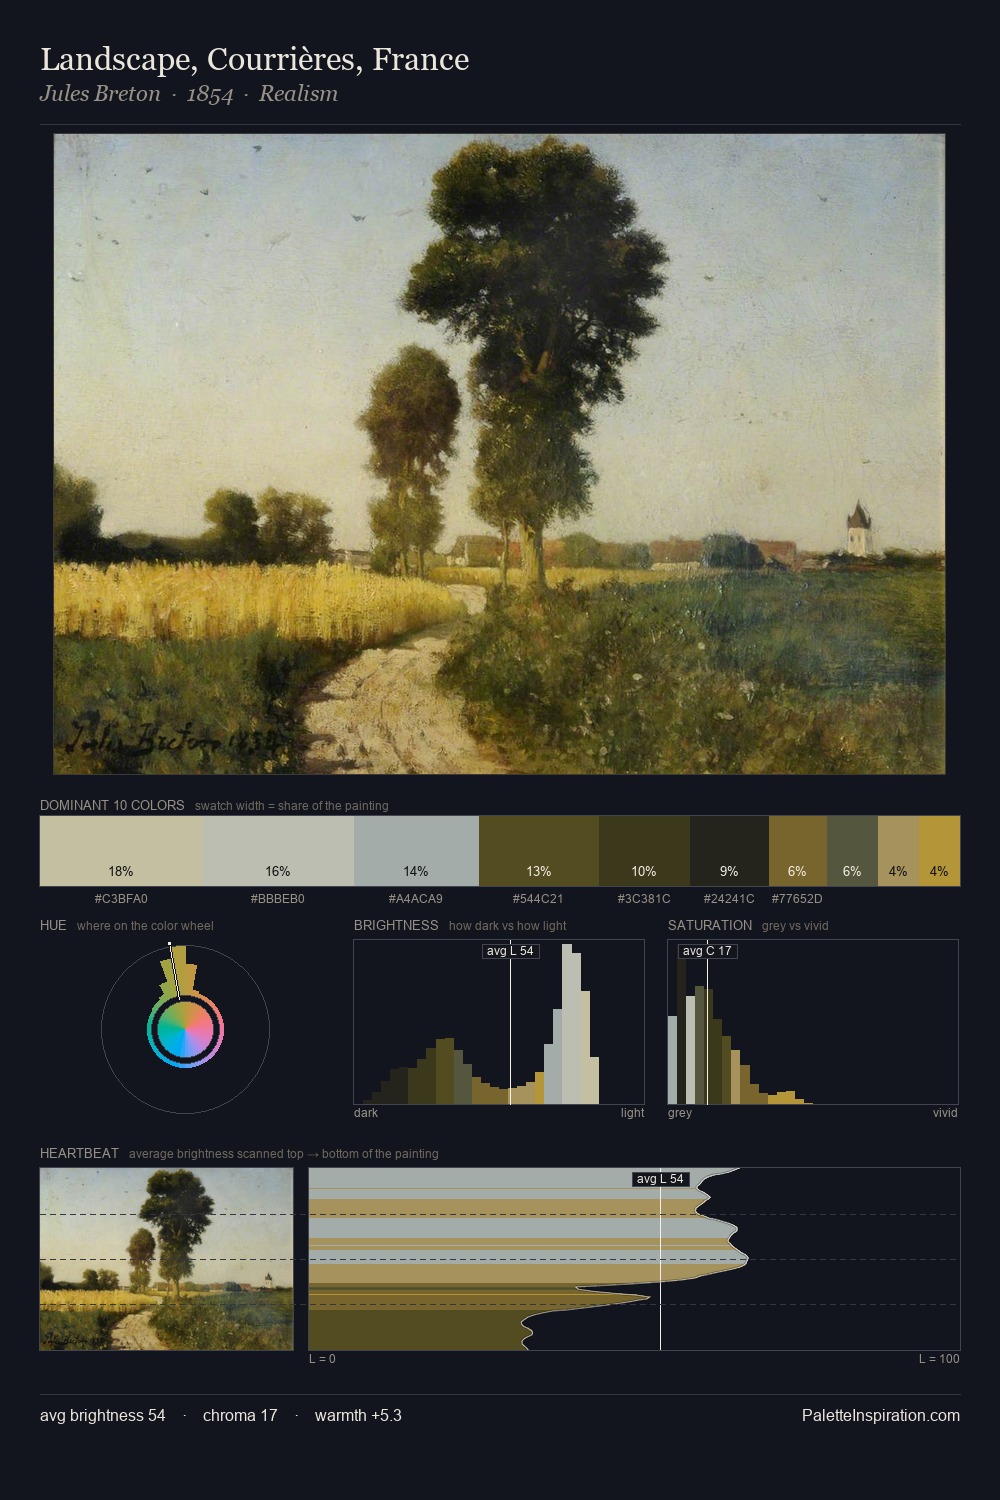Image resolution: width=1000 pixels, height=1500 pixels.
Task: Select the 16% pale grey swatch
Action: (278, 851)
